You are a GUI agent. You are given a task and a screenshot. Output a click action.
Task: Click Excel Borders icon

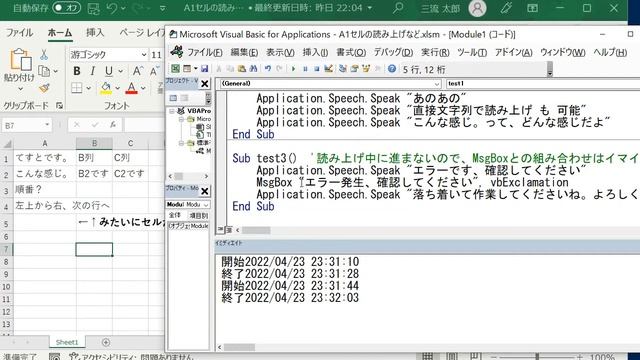pos(77,88)
